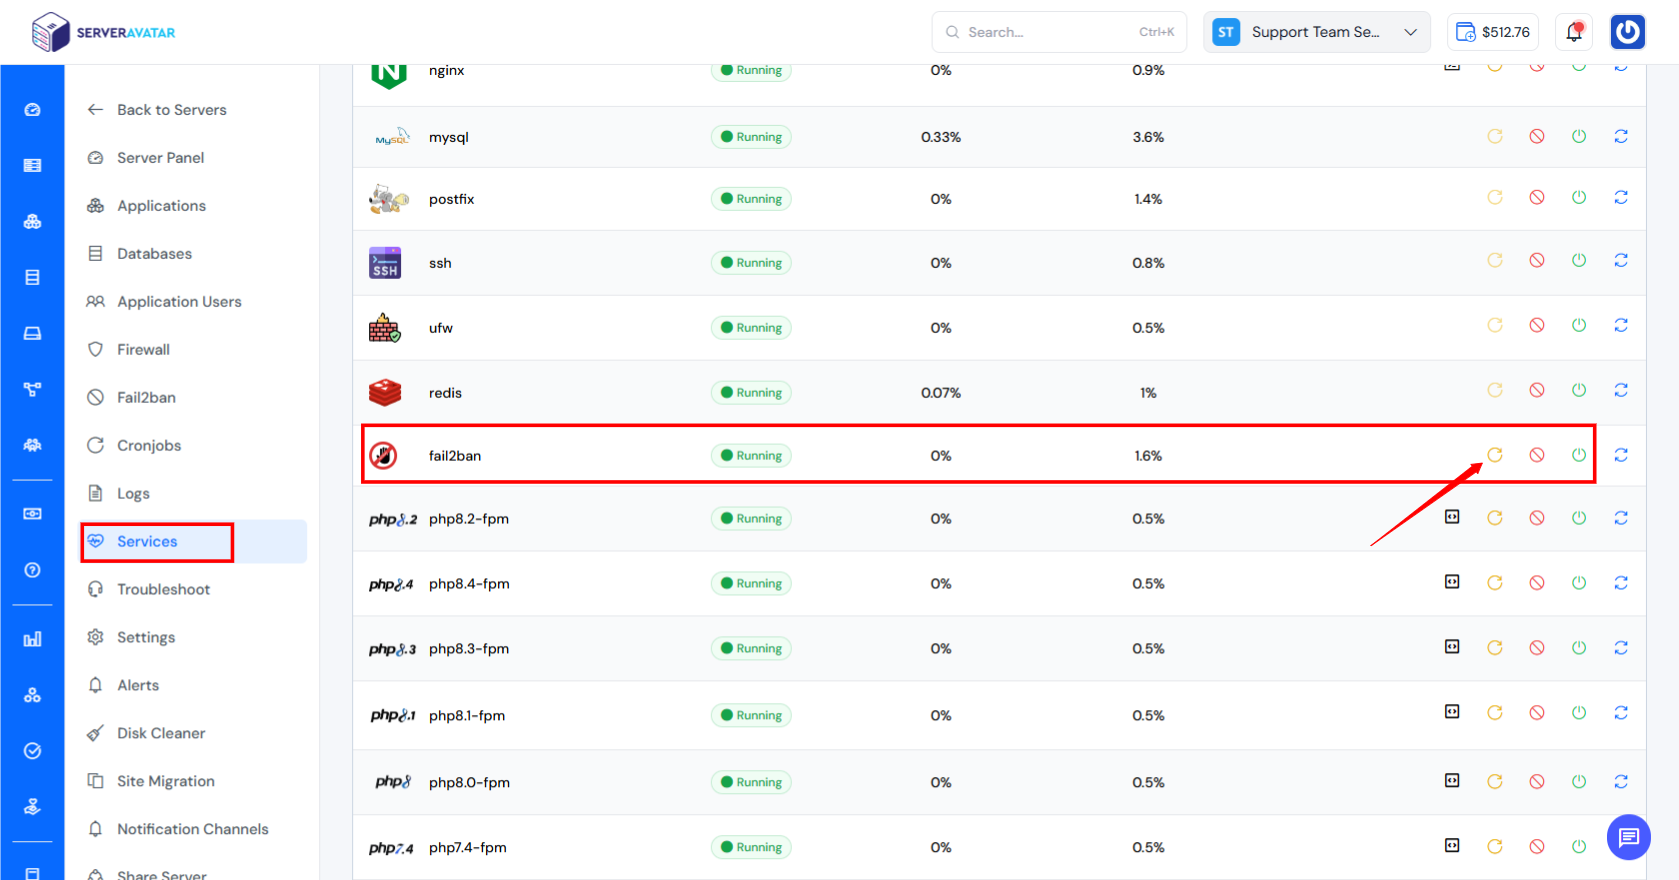Open Site Migration menu item
The image size is (1679, 880).
click(151, 782)
